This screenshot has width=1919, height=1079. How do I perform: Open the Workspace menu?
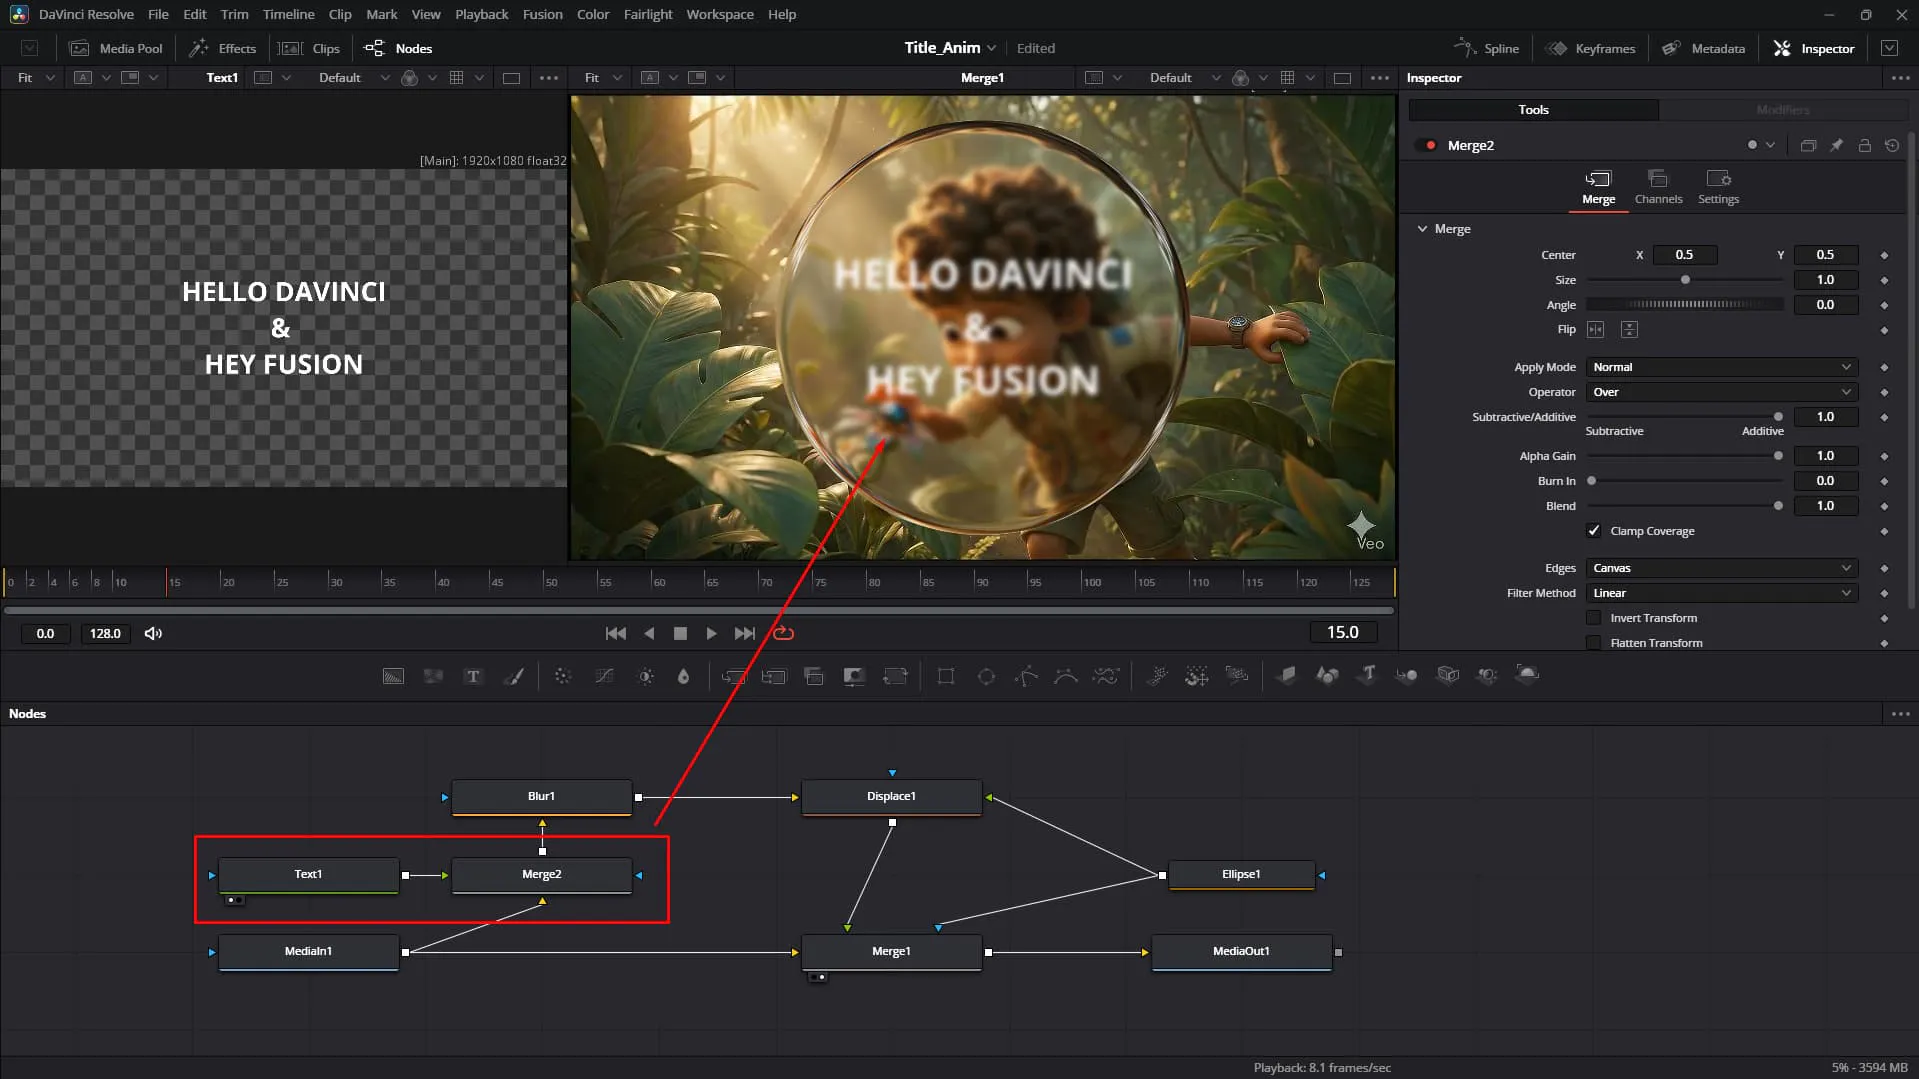(720, 14)
